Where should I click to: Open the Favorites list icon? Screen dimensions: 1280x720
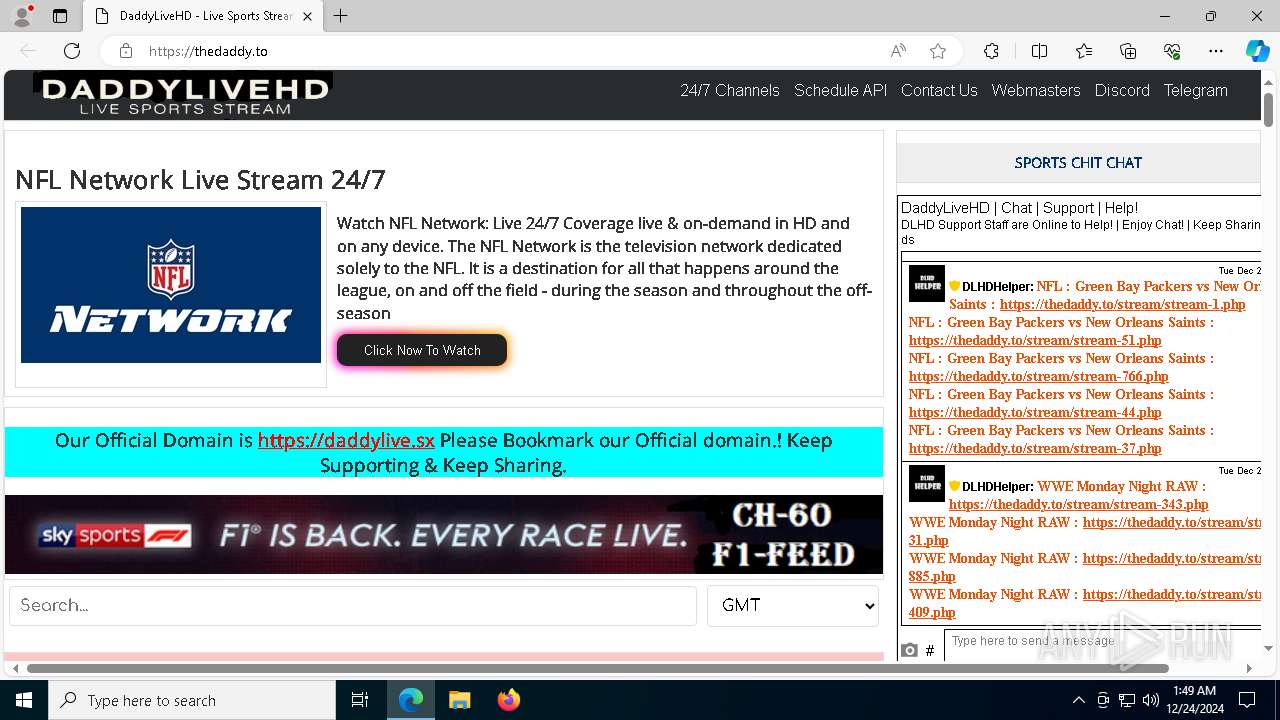1084,51
